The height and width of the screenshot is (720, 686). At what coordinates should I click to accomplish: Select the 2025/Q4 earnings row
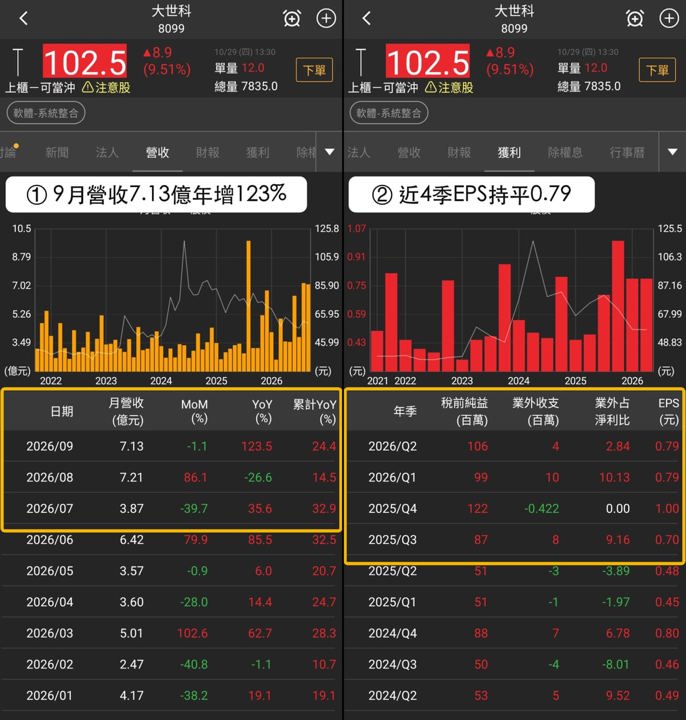tap(515, 508)
